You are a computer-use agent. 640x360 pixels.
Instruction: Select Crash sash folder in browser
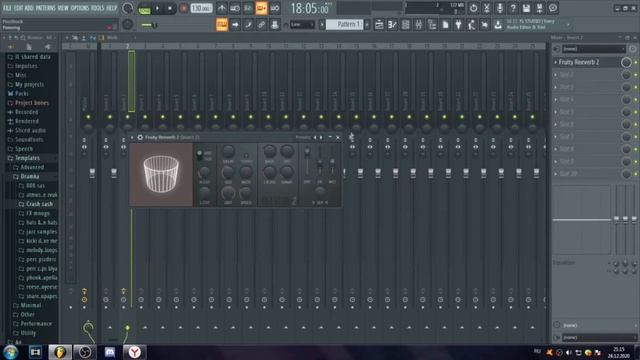click(x=39, y=204)
